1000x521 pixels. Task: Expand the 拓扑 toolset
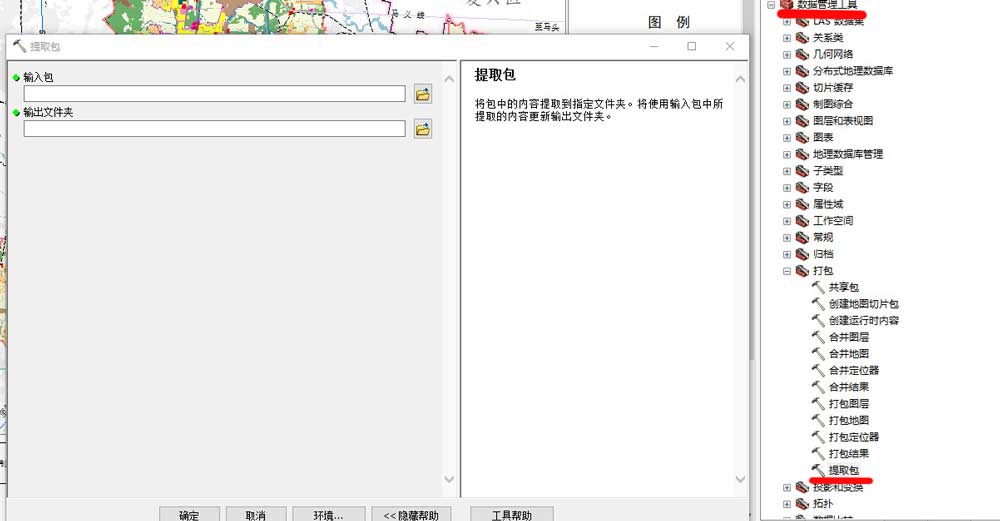click(787, 504)
